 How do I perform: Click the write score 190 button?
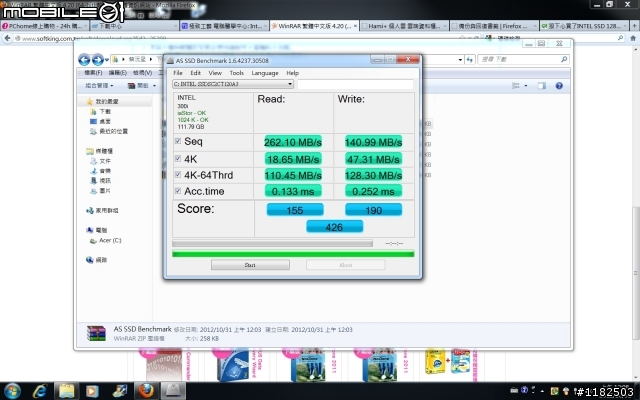click(x=373, y=210)
